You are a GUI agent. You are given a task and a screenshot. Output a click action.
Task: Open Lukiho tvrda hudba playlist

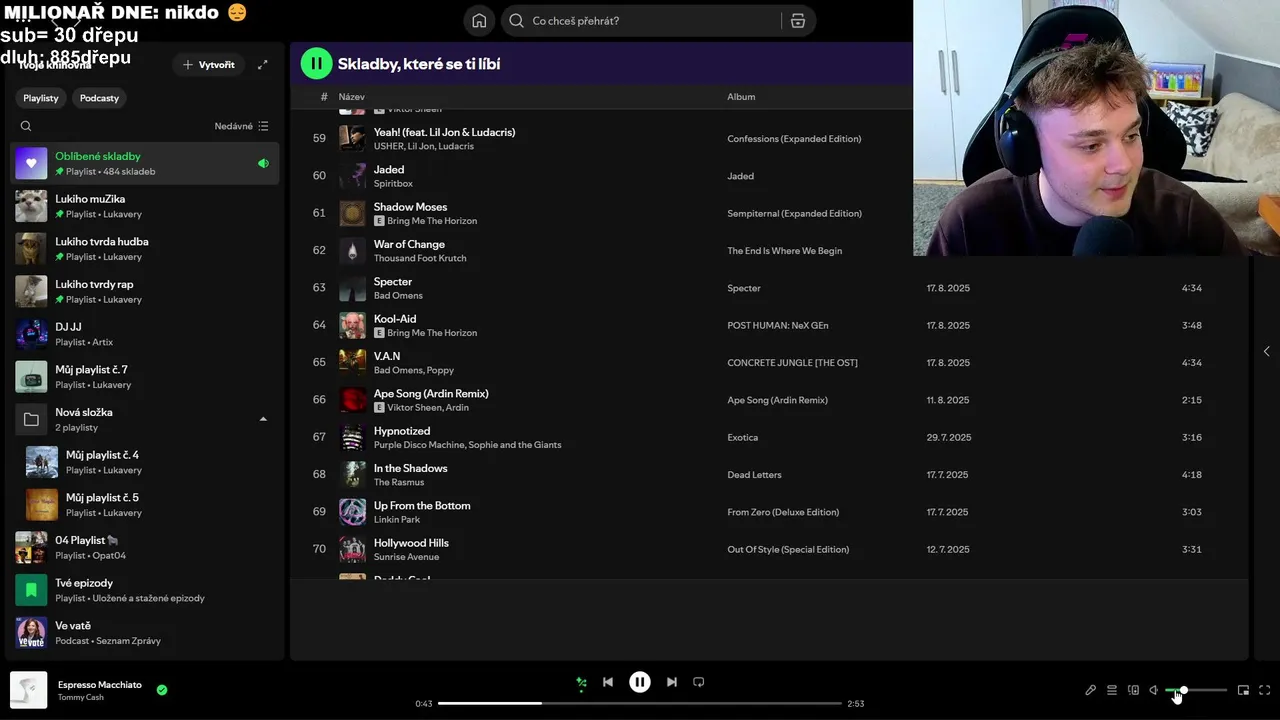145,248
